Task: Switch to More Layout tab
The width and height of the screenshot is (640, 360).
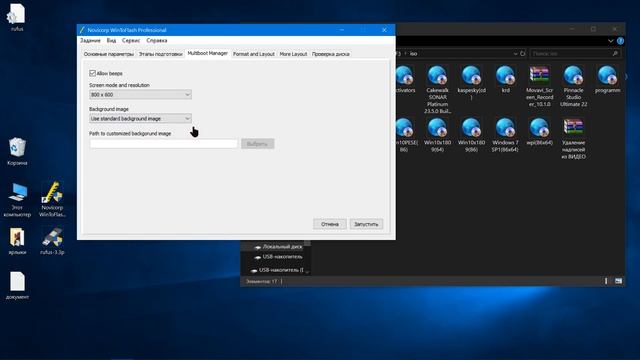Action: (x=293, y=54)
